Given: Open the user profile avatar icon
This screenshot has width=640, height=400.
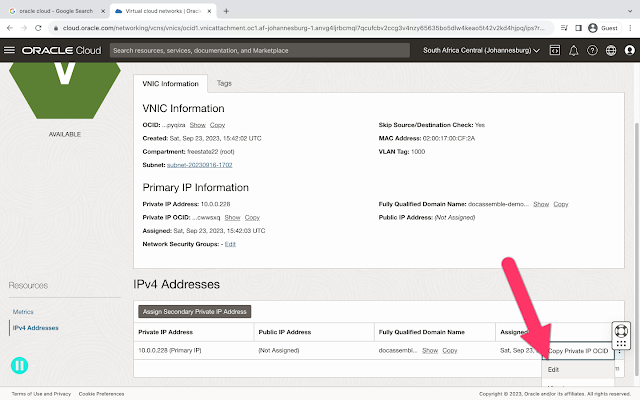Looking at the screenshot, I should 630,50.
